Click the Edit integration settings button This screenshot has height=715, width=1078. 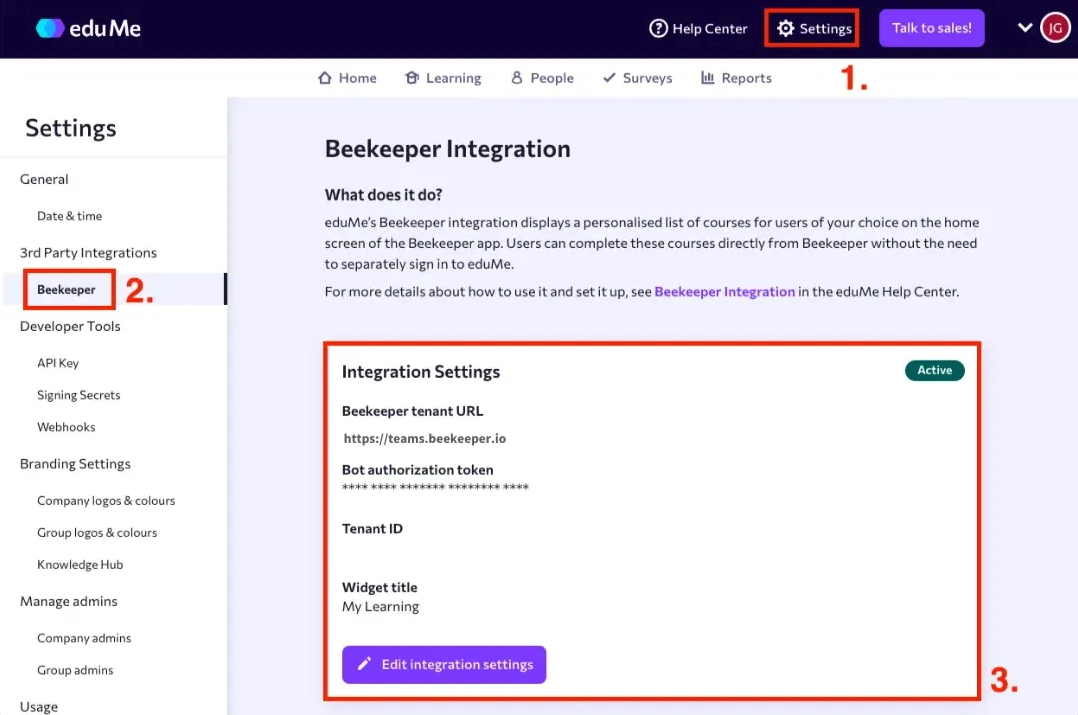click(444, 664)
